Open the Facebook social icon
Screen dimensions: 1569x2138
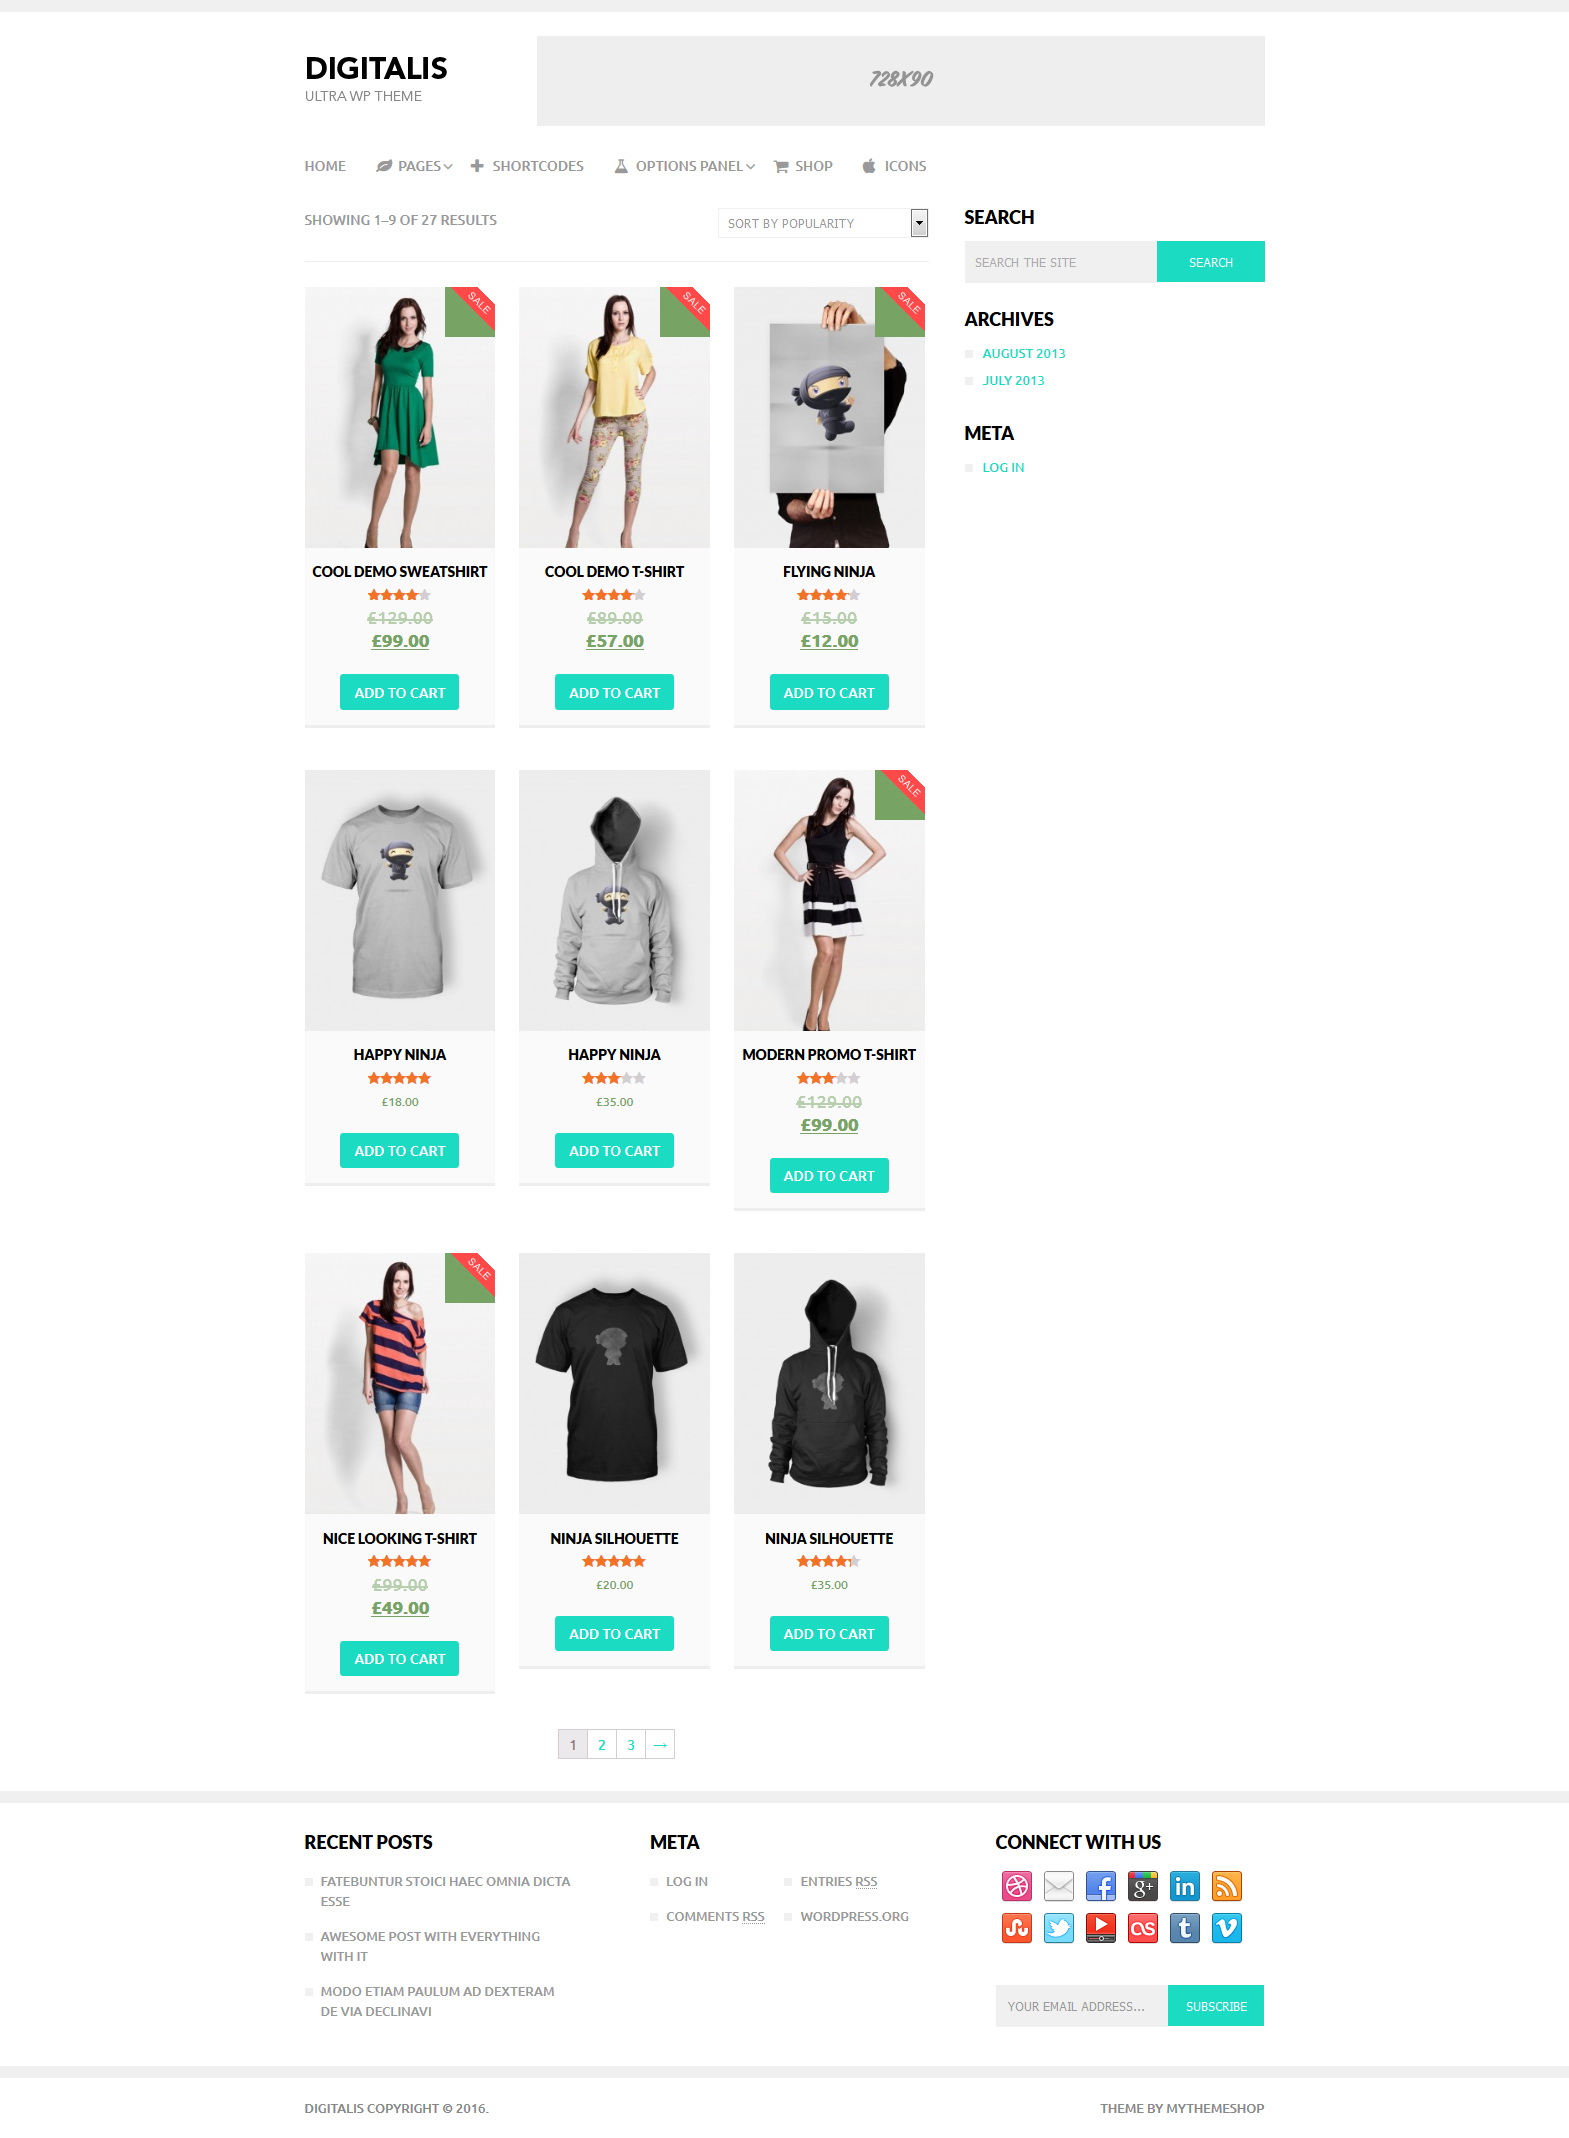click(x=1100, y=1886)
